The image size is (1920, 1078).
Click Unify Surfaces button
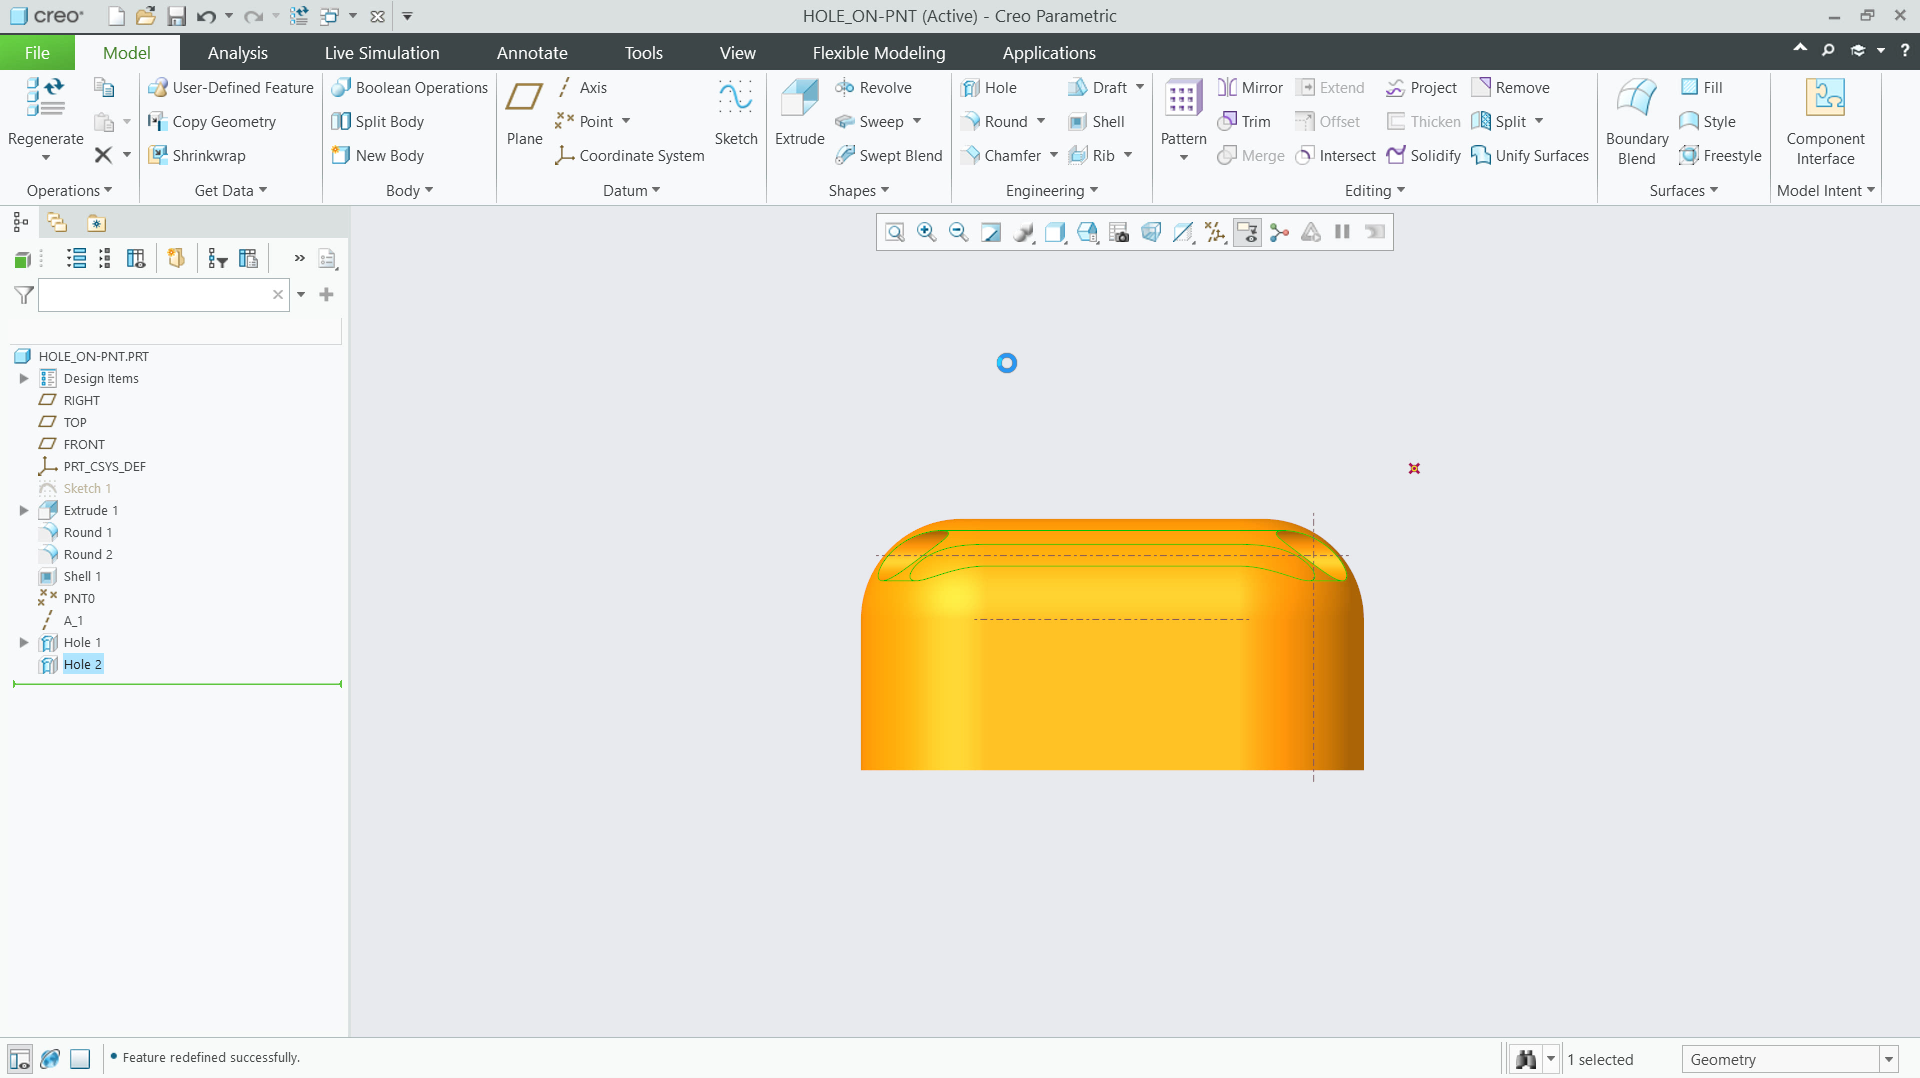[x=1530, y=156]
